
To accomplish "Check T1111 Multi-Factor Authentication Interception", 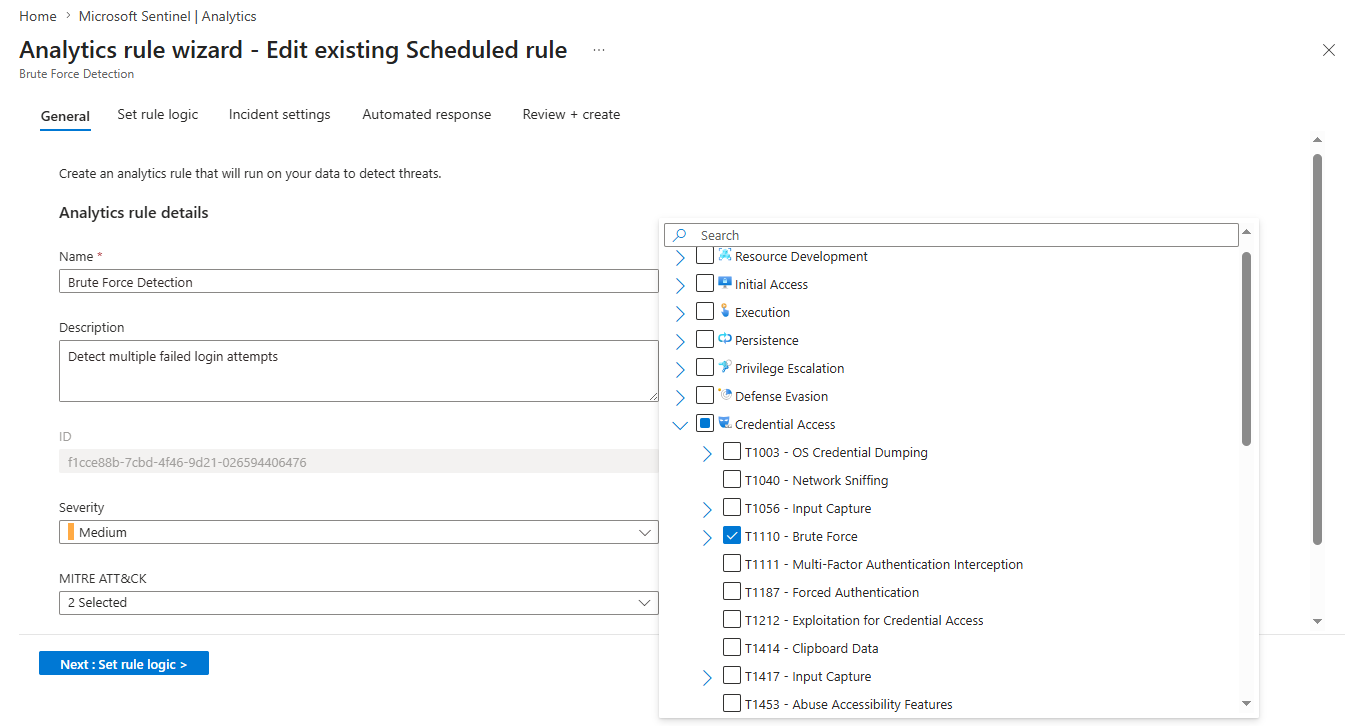I will point(732,564).
